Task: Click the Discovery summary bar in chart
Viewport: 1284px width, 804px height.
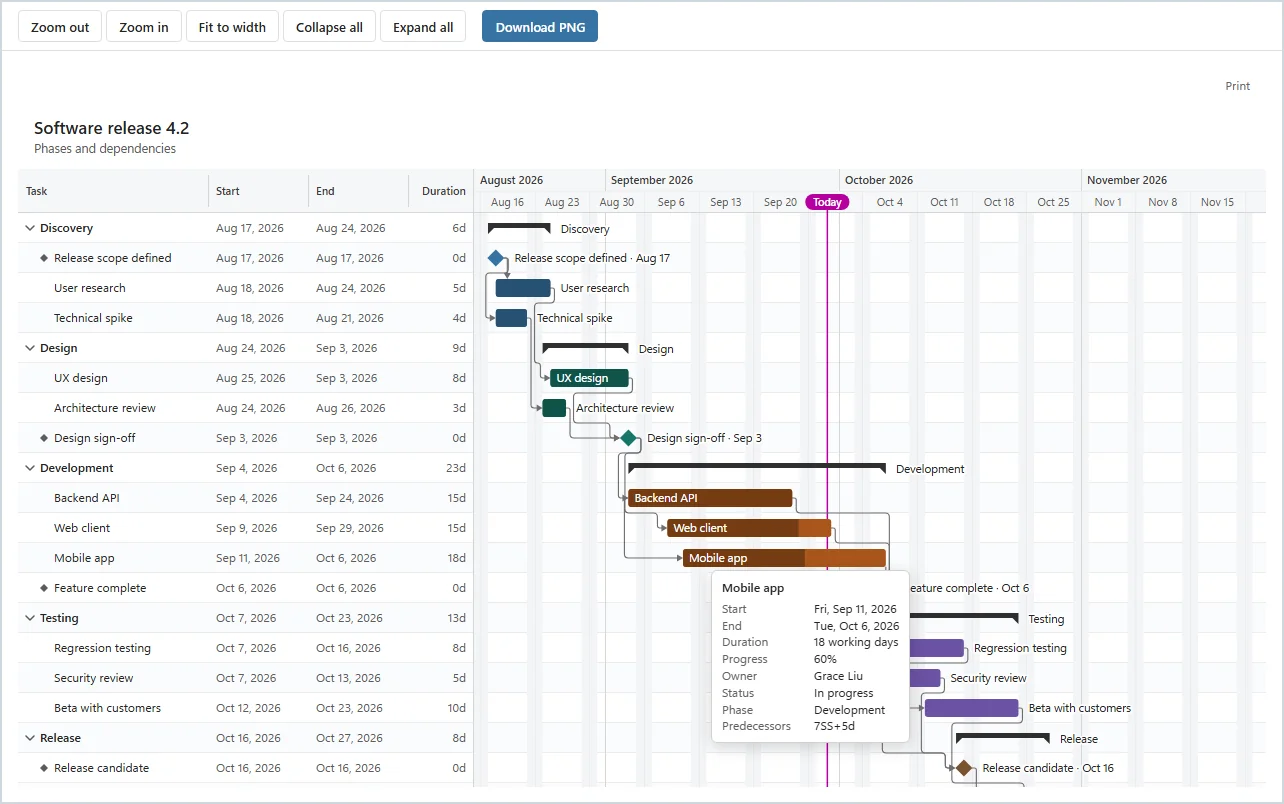Action: (519, 227)
